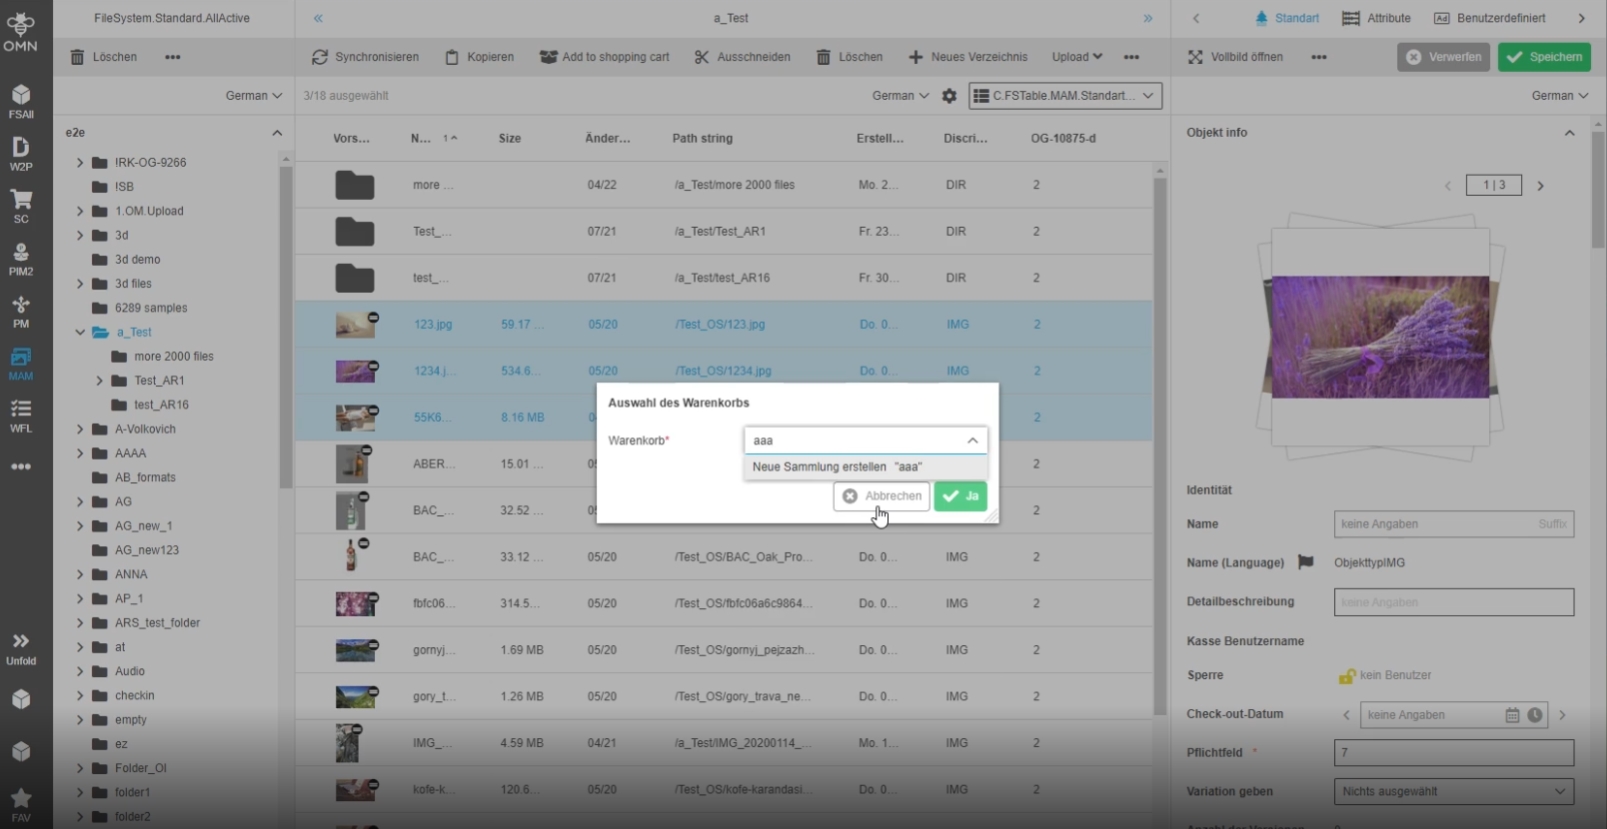Click the table settings gear icon
Image resolution: width=1607 pixels, height=829 pixels.
949,96
